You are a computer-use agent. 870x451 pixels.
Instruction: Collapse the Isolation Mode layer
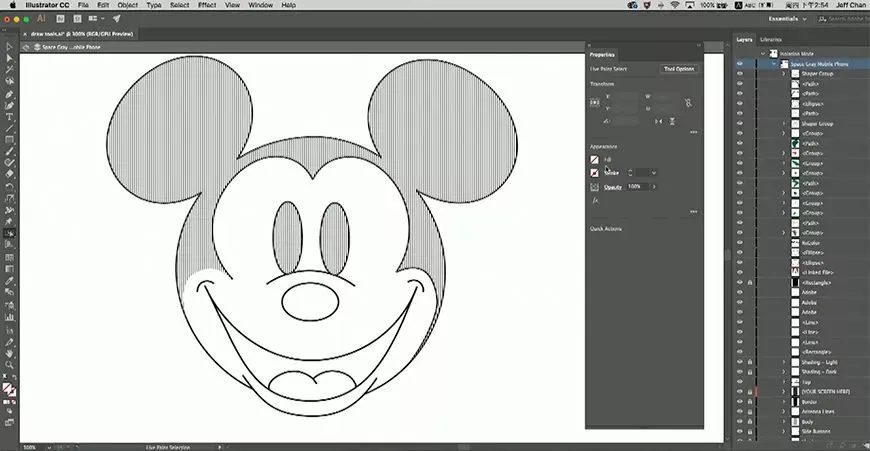tap(763, 54)
